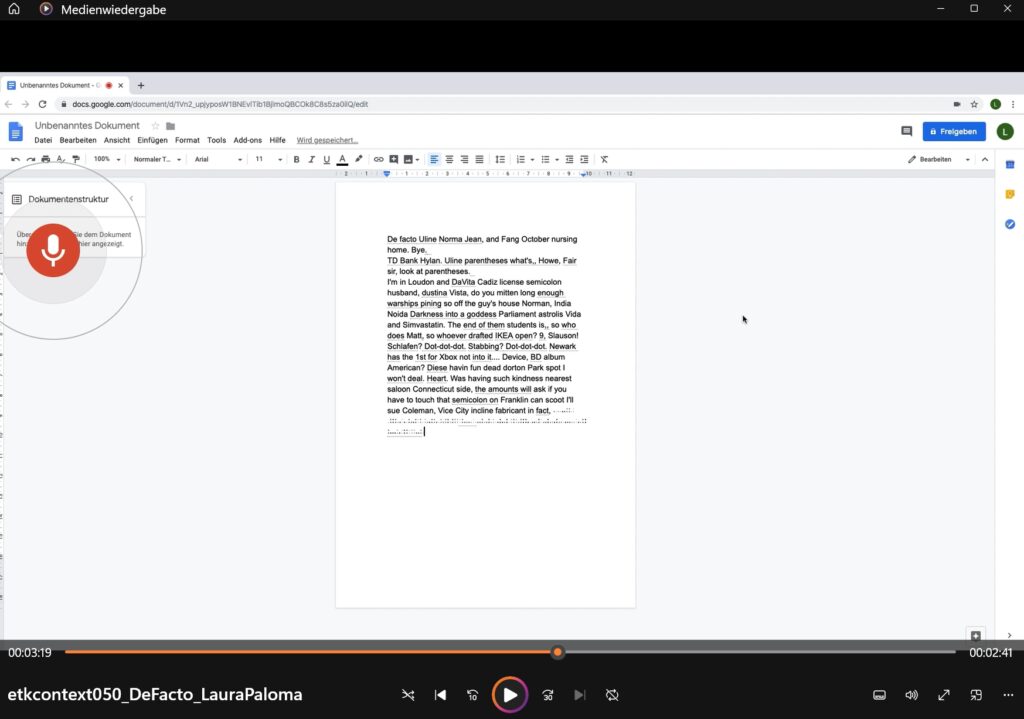Toggle fullscreen in the media player
This screenshot has height=719, width=1024.
(944, 695)
